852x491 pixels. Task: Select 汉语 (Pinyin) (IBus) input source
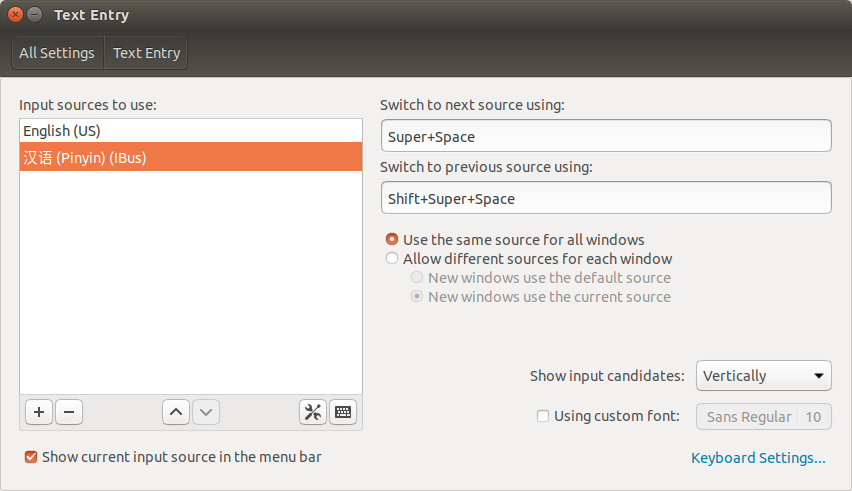click(191, 157)
